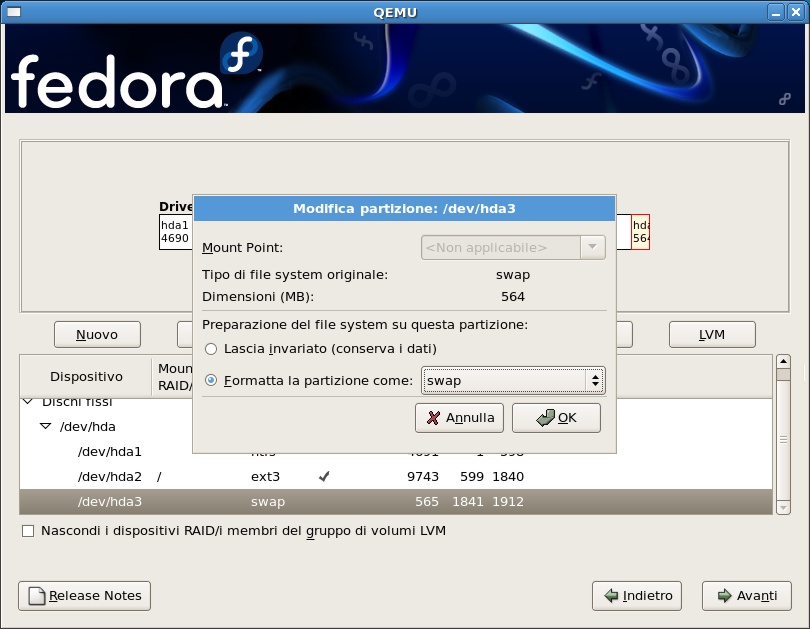Image resolution: width=810 pixels, height=629 pixels.
Task: Click the red-outlined hda3 block in drive diagram
Action: [641, 232]
